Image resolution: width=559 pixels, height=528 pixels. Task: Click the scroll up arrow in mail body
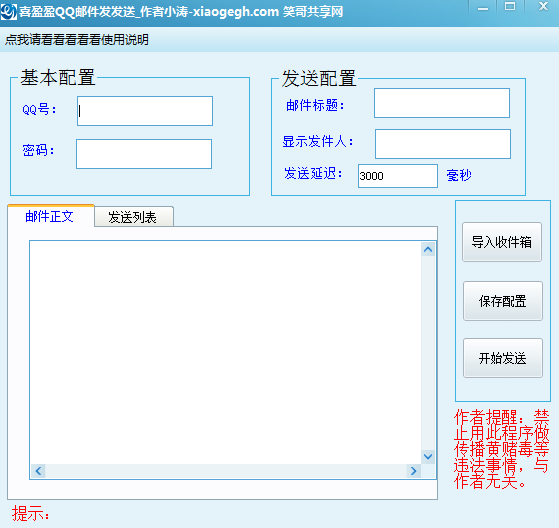pos(428,250)
